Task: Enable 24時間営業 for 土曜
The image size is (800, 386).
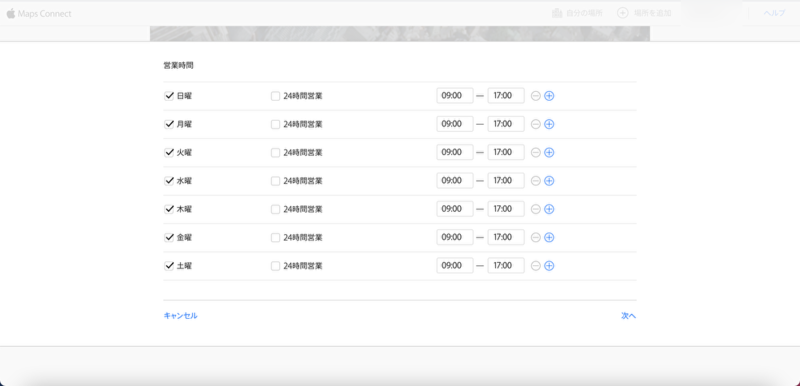Action: point(276,266)
